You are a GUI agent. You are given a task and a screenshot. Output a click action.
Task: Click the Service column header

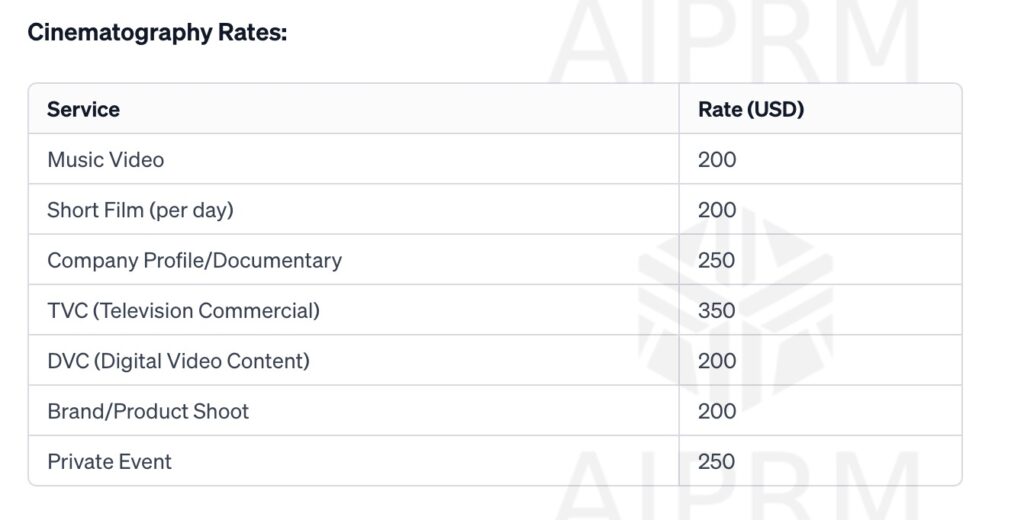coord(83,109)
